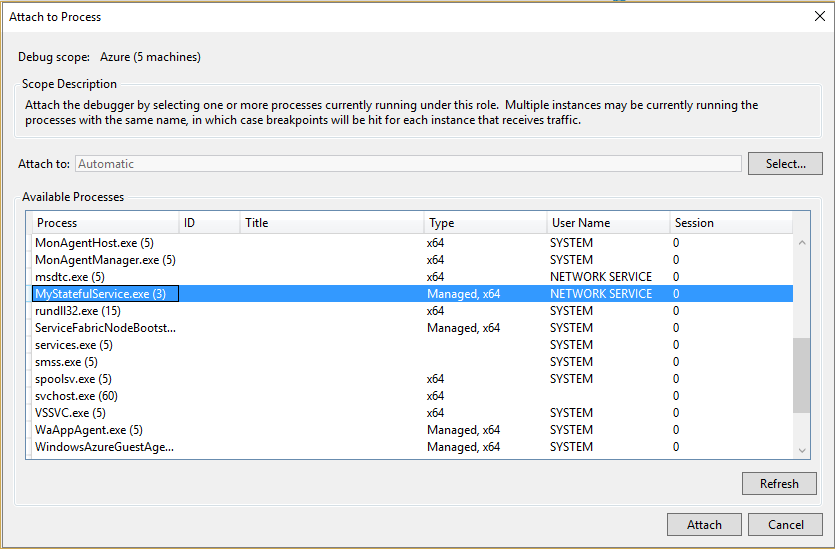This screenshot has height=549, width=835.
Task: Select spoolsv.exe (5) process row
Action: (412, 379)
